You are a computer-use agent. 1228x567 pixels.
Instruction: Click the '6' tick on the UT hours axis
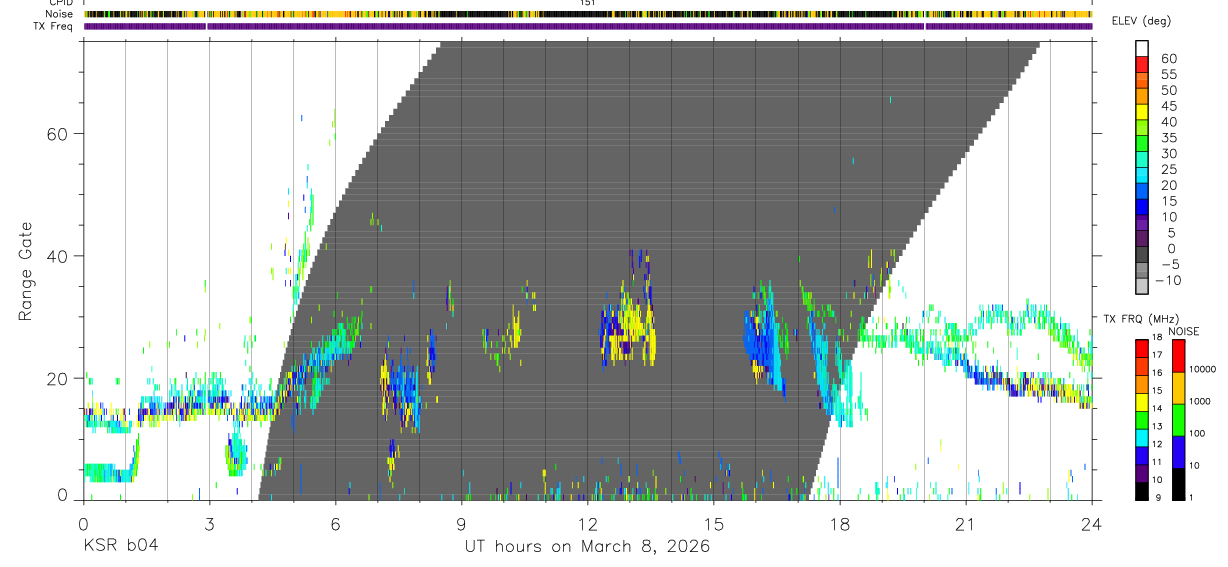pos(335,523)
